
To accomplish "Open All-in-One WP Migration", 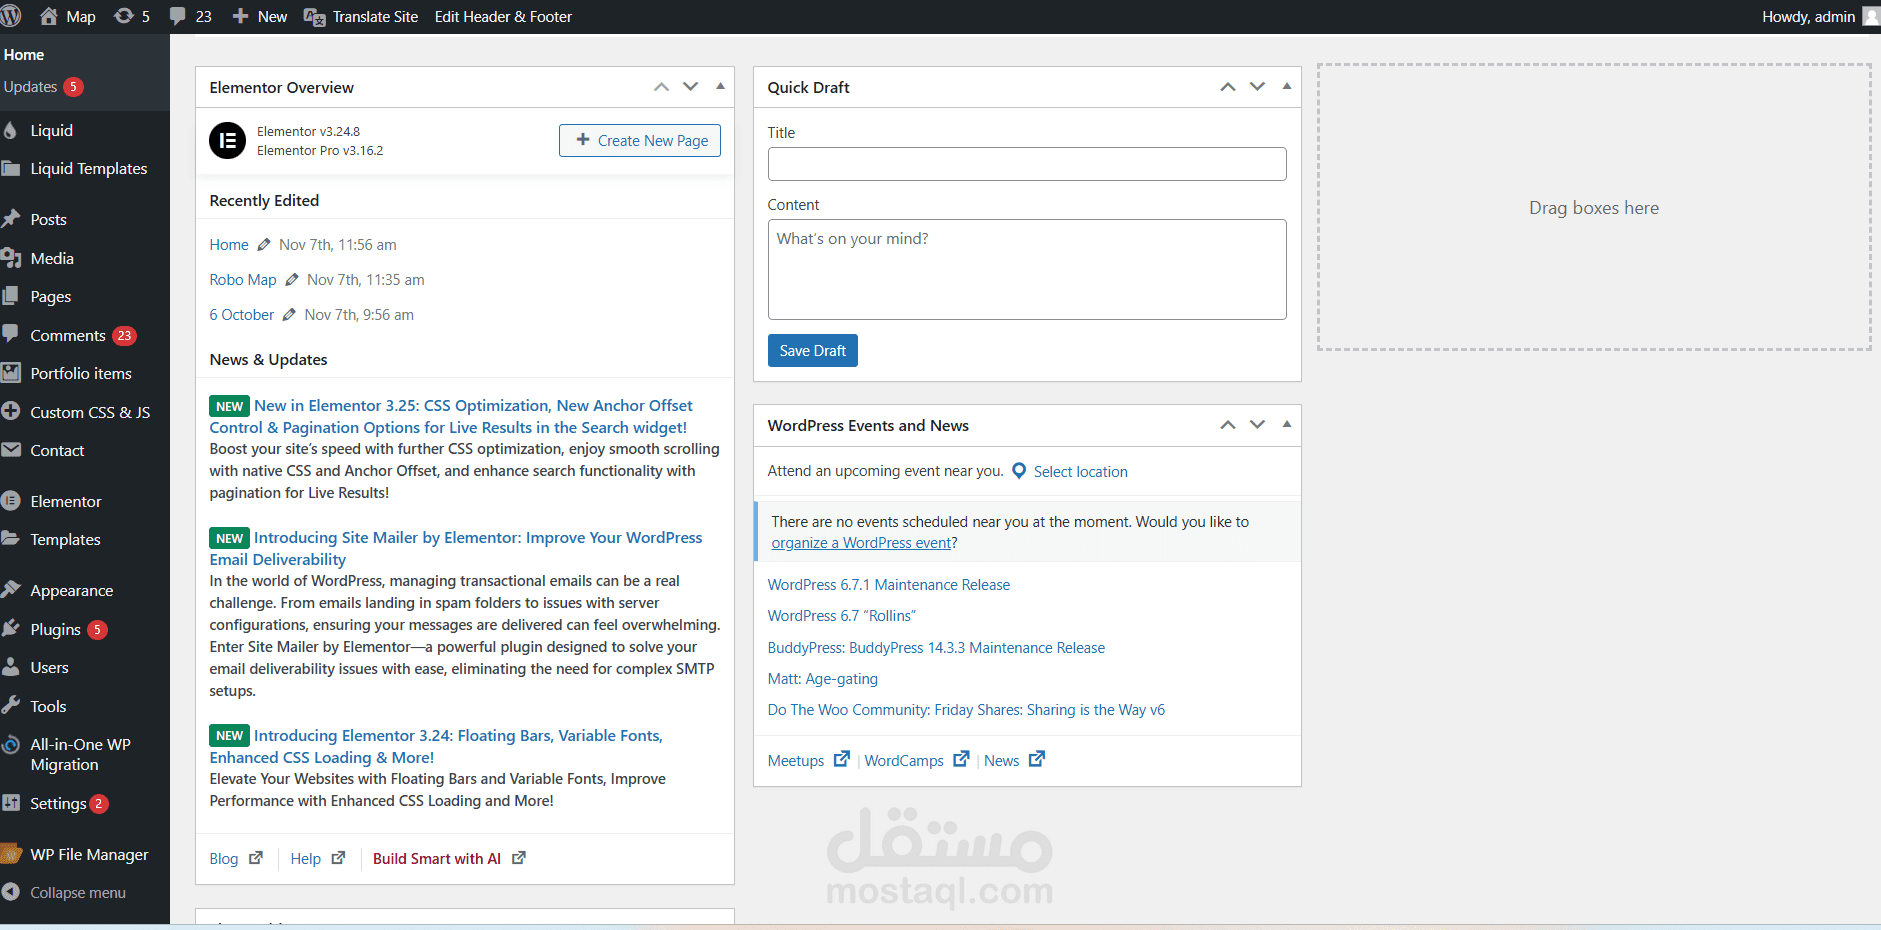I will (80, 754).
